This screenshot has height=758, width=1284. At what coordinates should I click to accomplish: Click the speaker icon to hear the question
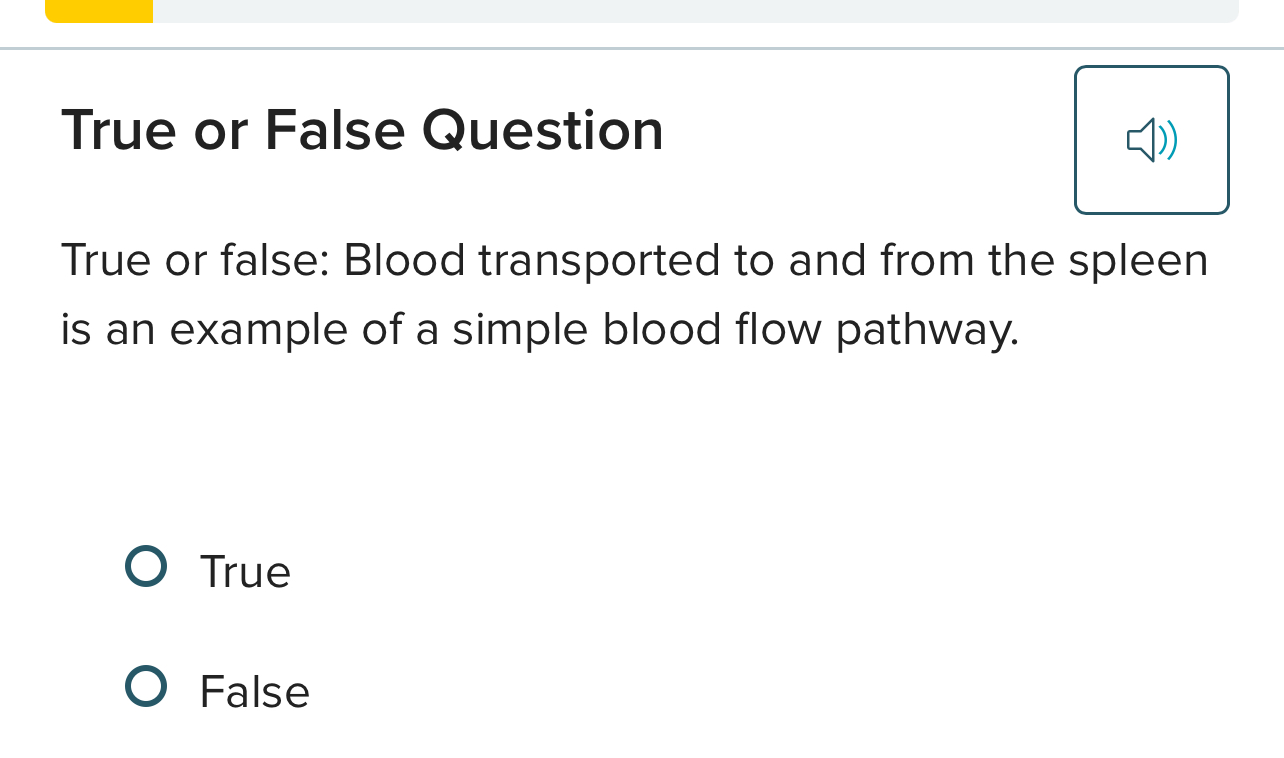tap(1151, 140)
